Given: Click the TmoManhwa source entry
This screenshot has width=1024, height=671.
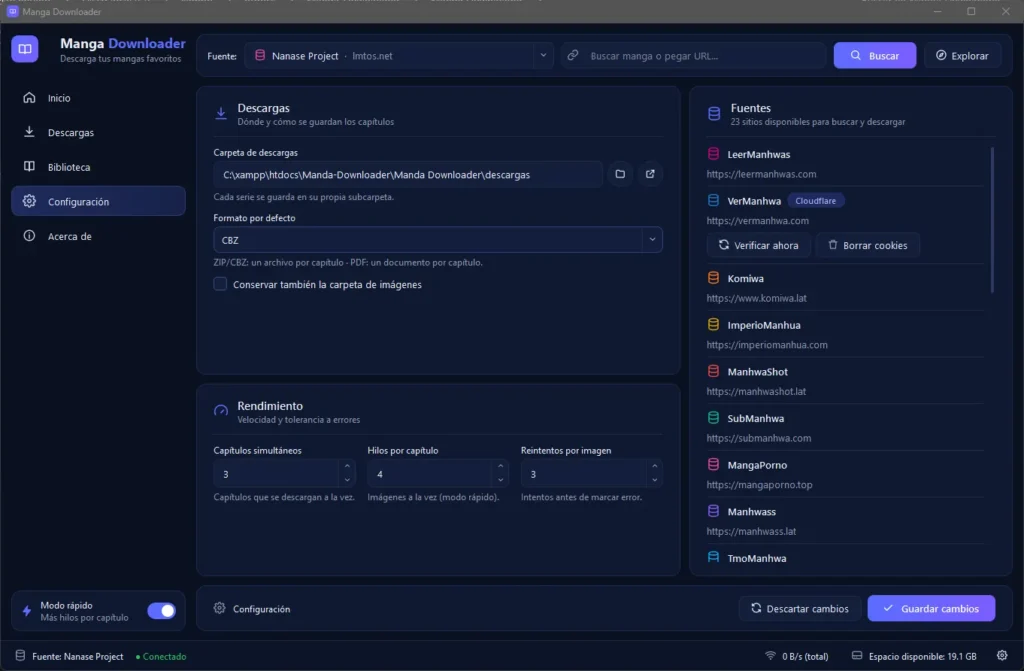Looking at the screenshot, I should [845, 558].
